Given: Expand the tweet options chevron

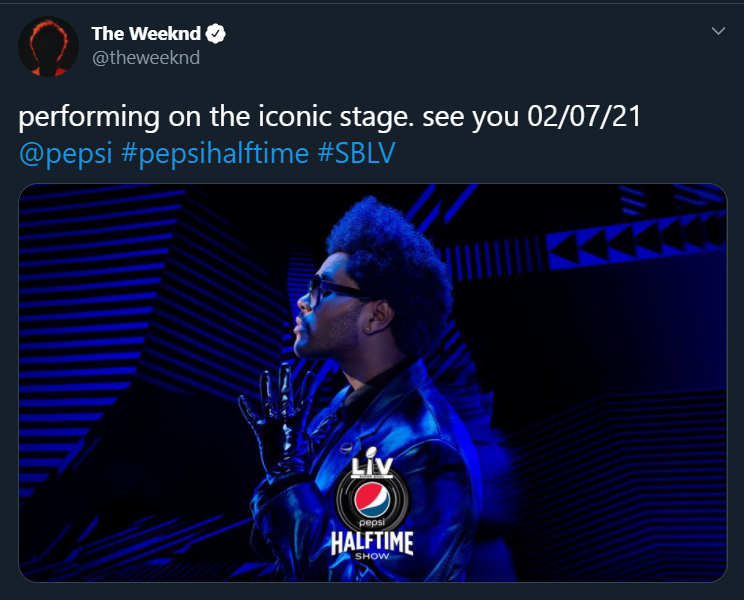Looking at the screenshot, I should [718, 31].
